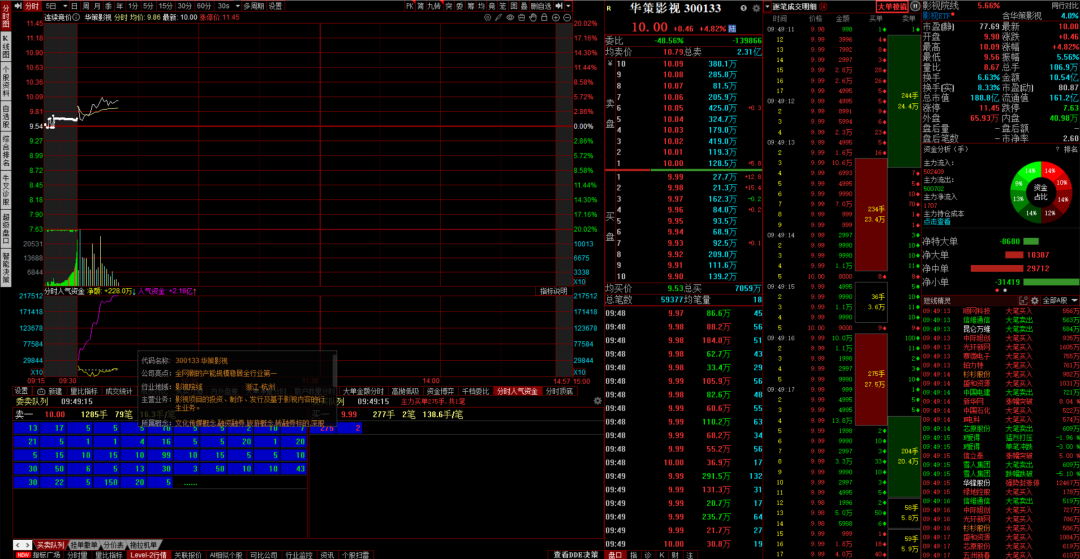Click the 买卖队列 bottom tab
Image resolution: width=1080 pixels, height=559 pixels.
[x=50, y=545]
